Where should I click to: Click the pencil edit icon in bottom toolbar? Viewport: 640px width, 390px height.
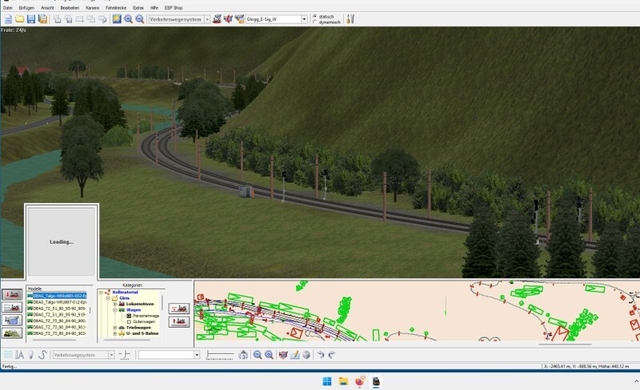tap(295, 355)
